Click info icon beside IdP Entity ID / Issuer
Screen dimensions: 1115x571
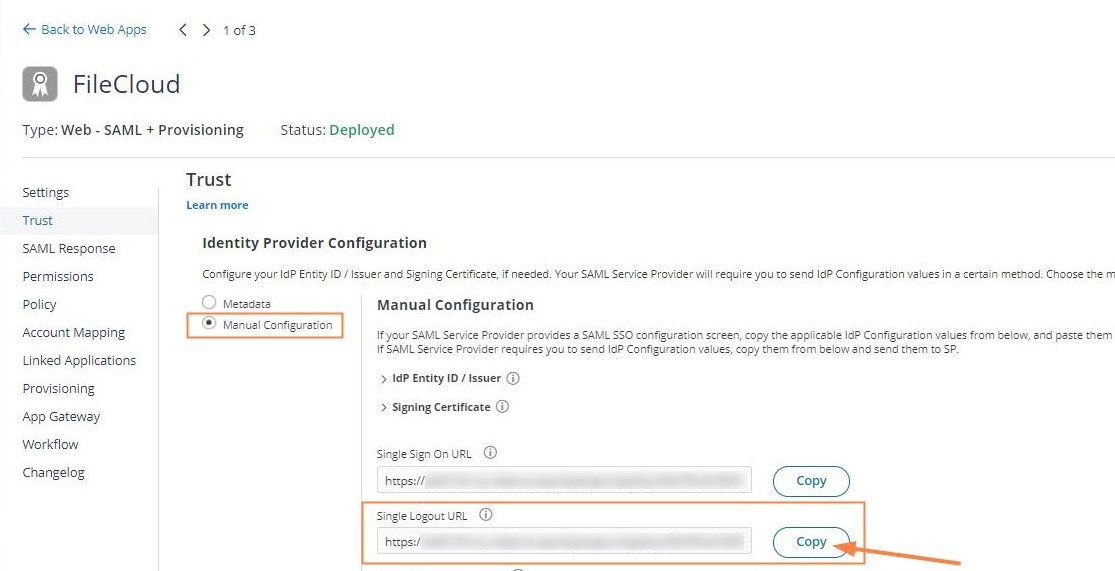pyautogui.click(x=513, y=379)
